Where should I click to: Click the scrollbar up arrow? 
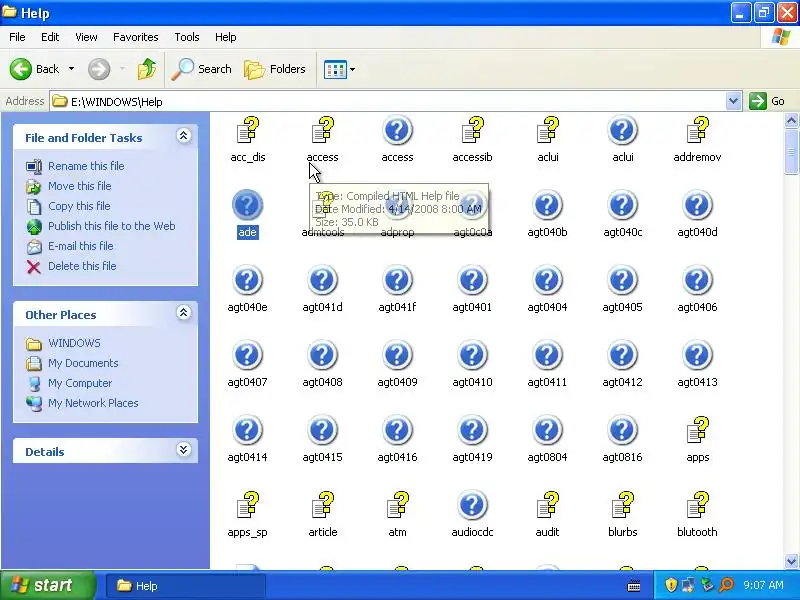click(x=791, y=120)
